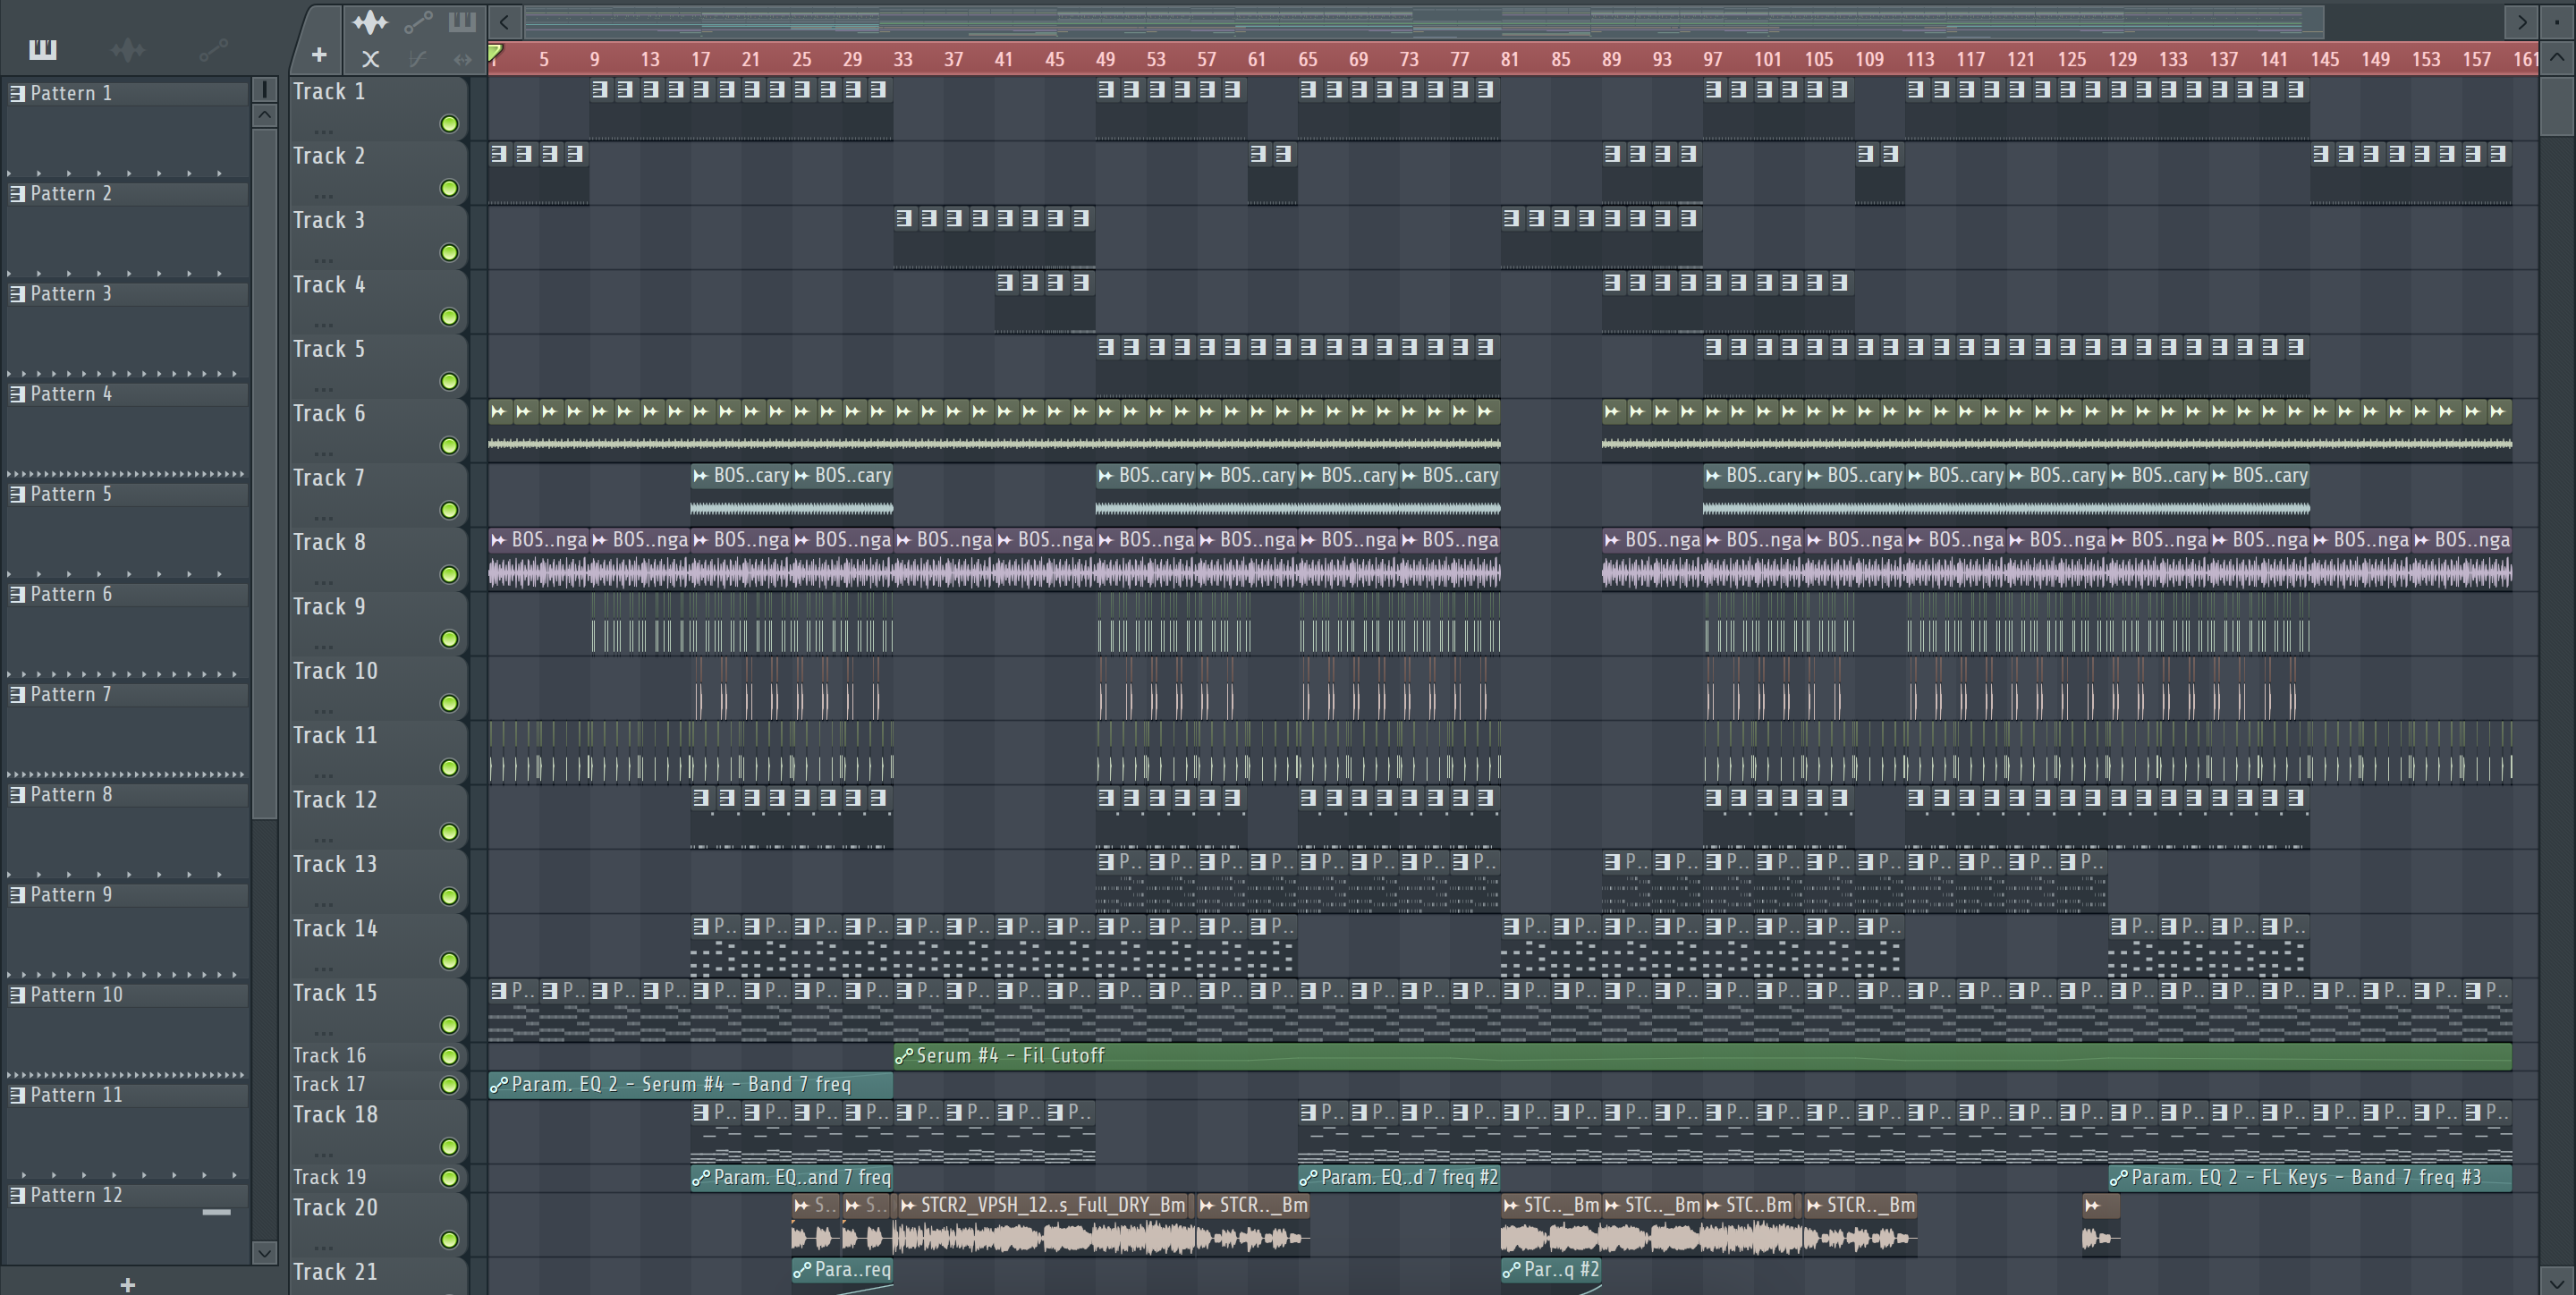
Task: Click the left arrow of the playlist overview
Action: [x=505, y=21]
